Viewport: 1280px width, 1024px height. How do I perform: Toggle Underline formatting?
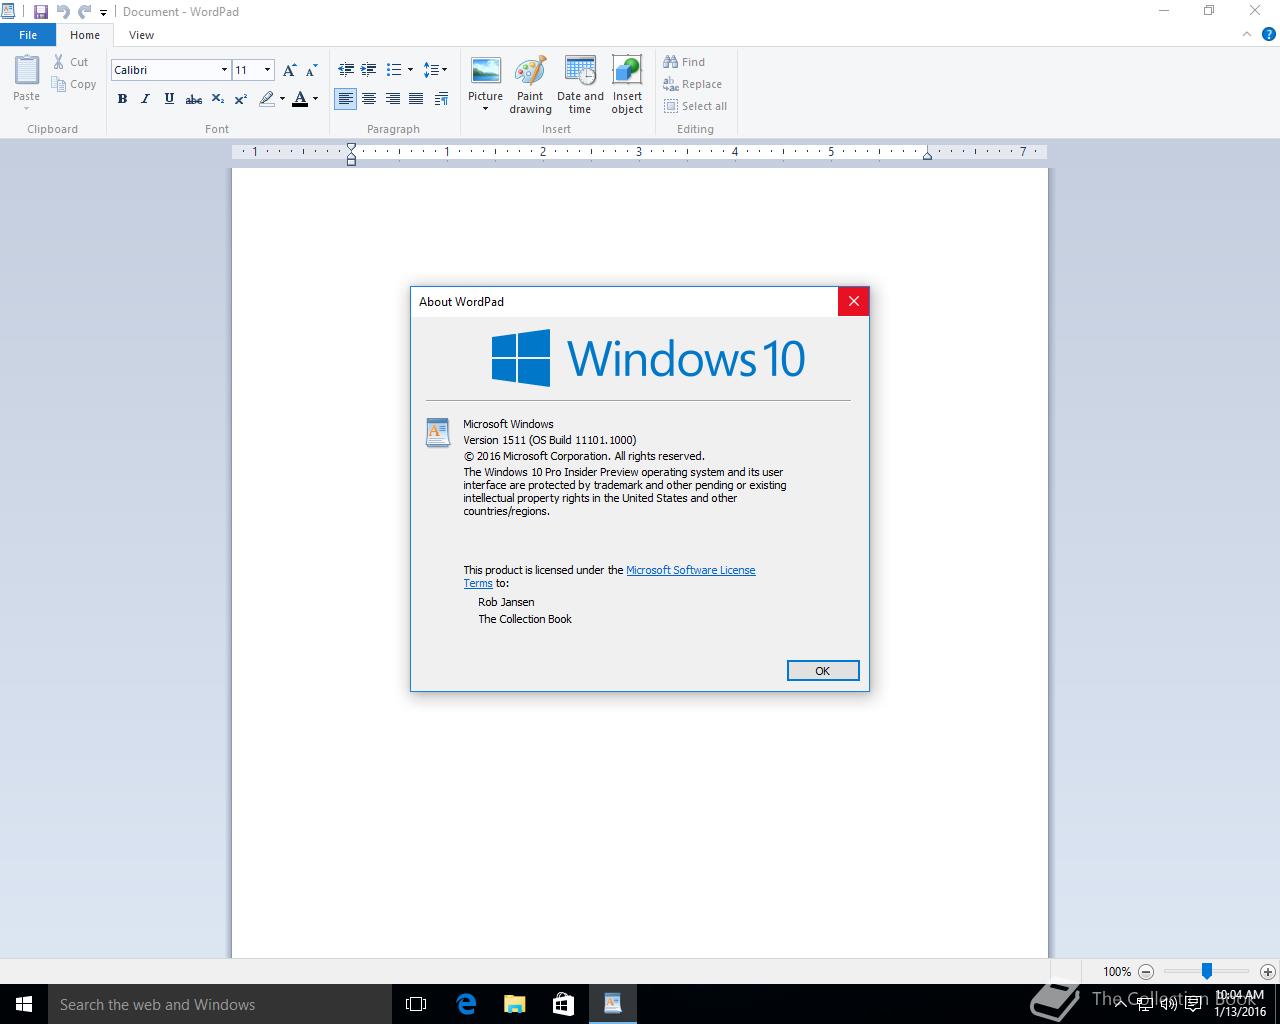[x=169, y=99]
